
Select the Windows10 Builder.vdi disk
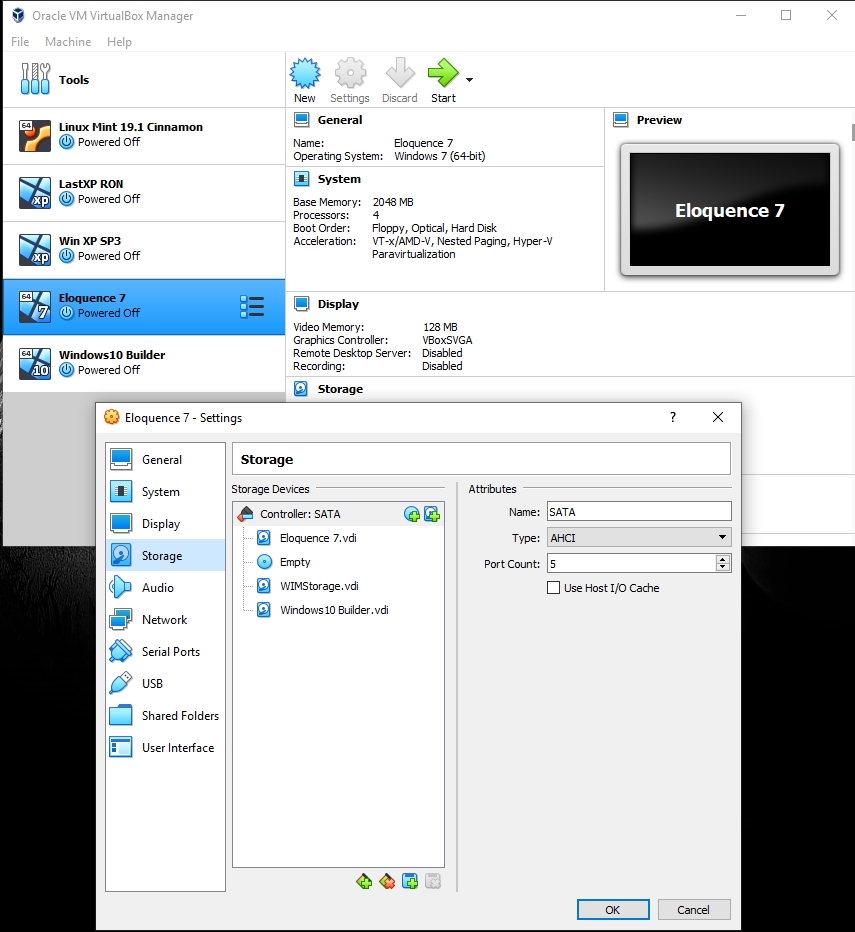[x=338, y=610]
